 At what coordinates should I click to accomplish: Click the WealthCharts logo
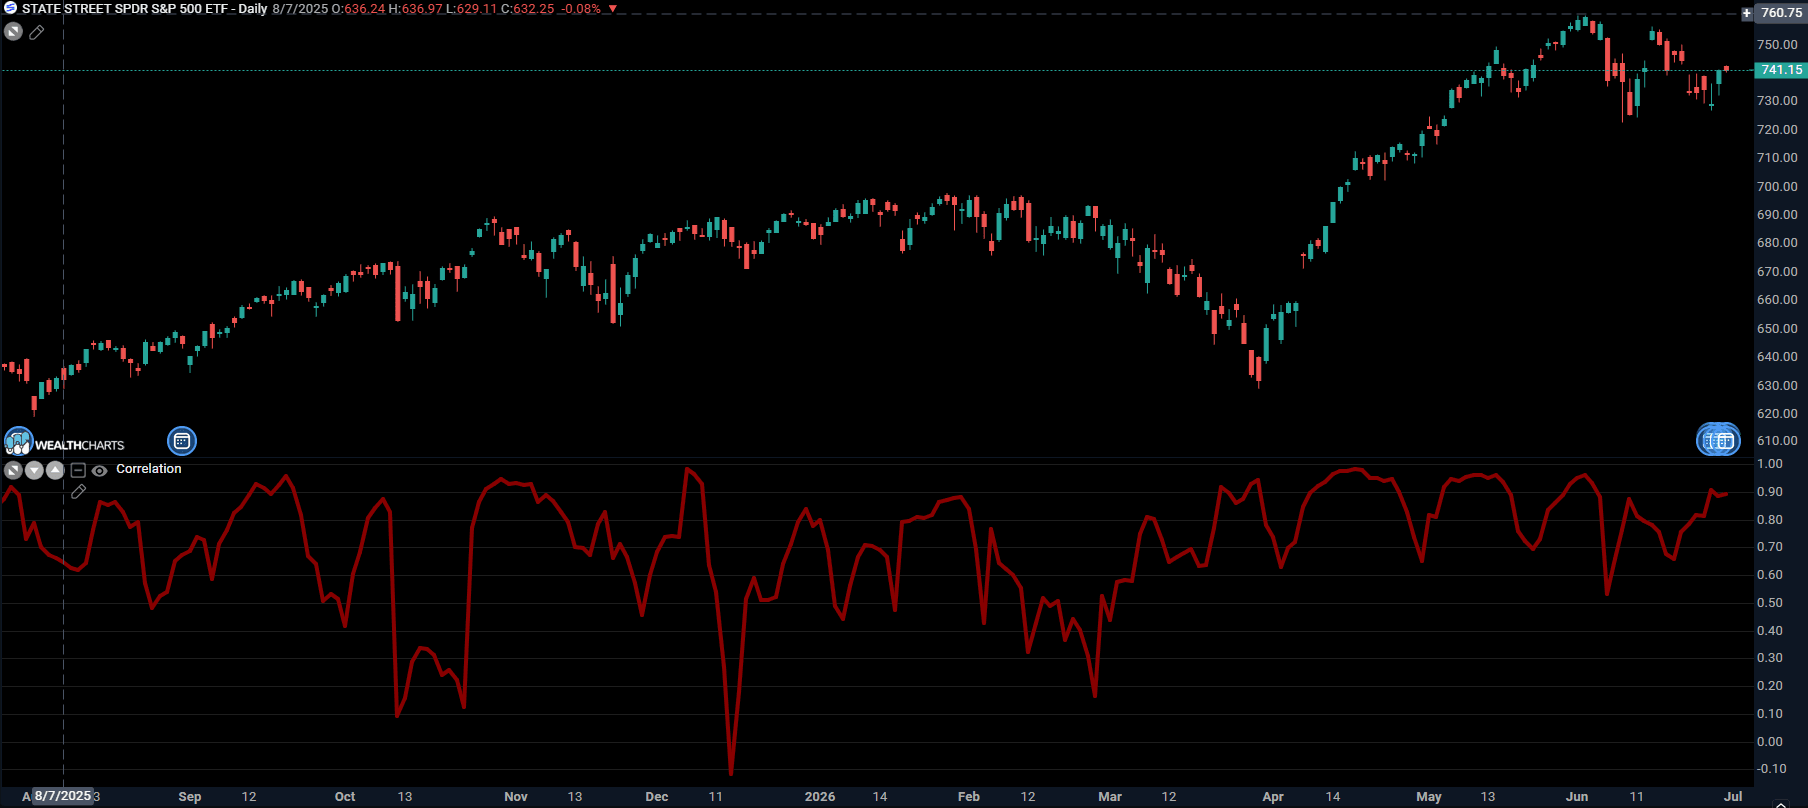(65, 442)
